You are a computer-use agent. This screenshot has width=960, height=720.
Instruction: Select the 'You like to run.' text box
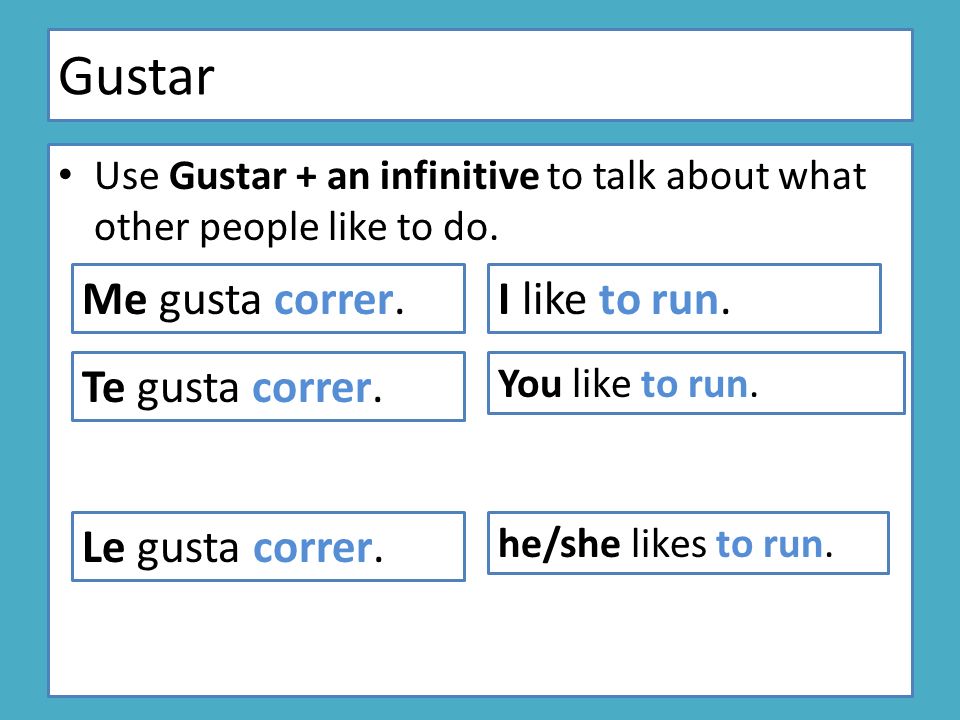[x=696, y=383]
